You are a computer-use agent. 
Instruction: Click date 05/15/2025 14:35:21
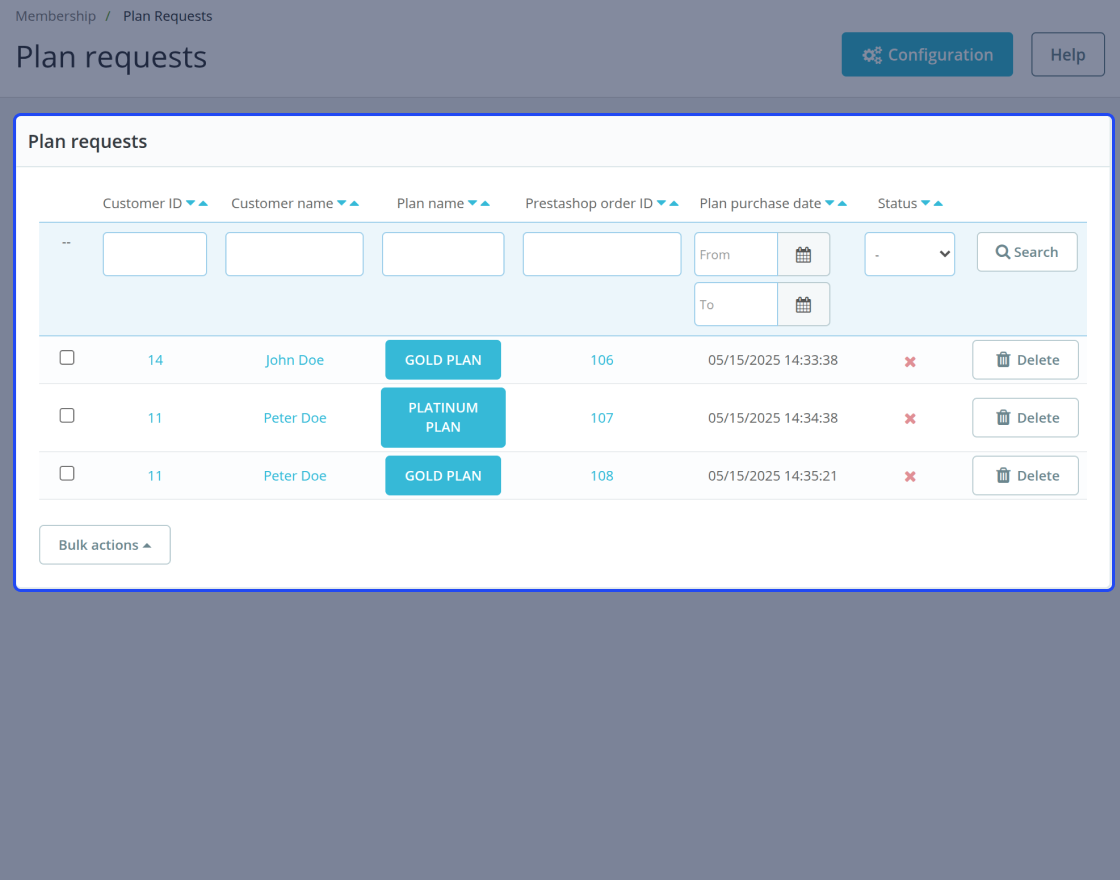point(773,476)
